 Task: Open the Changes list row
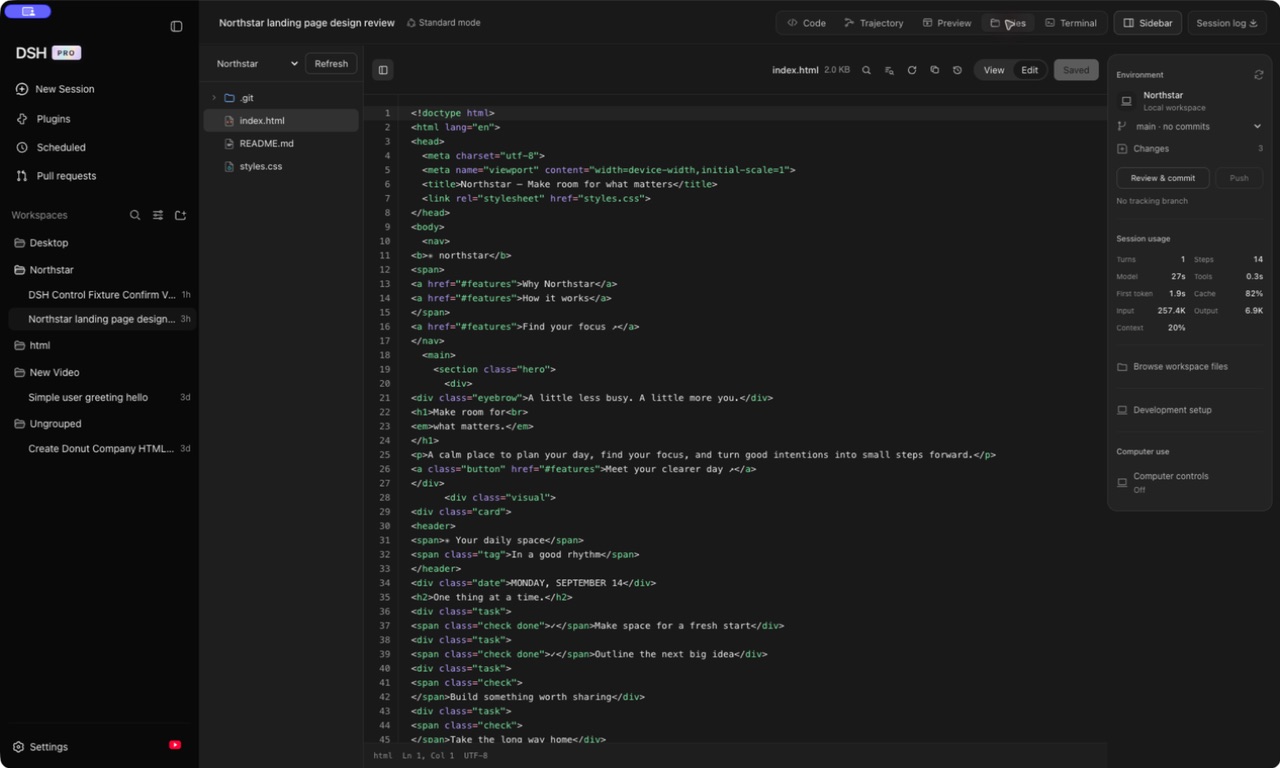(1190, 149)
